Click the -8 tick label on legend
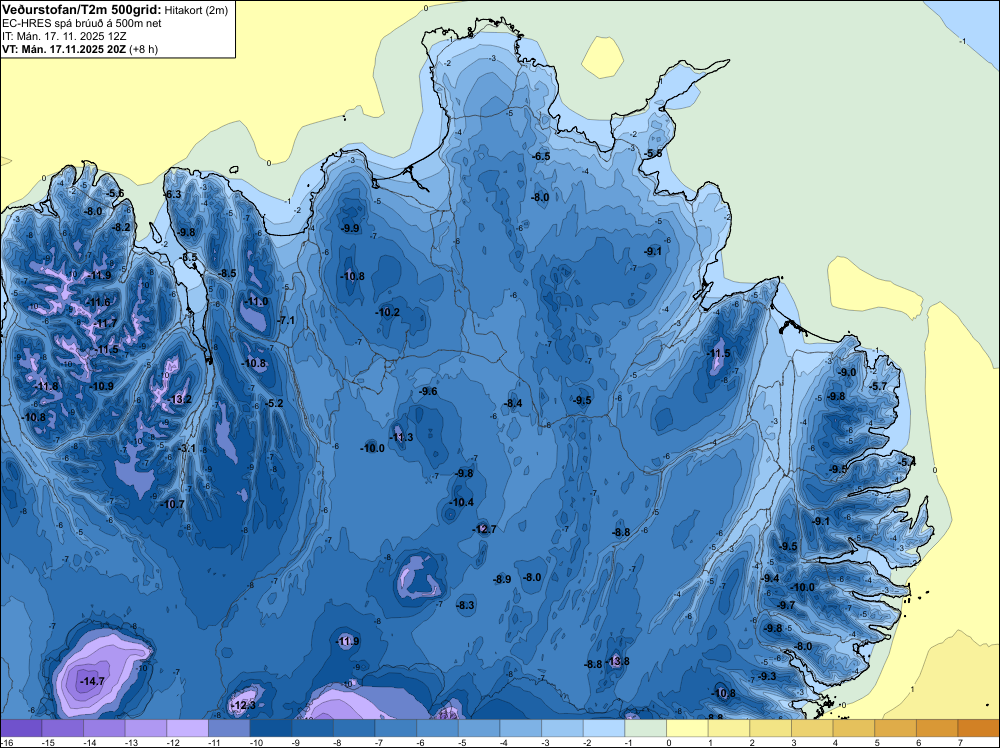Screen dimensions: 1000x748 [x=338, y=743]
